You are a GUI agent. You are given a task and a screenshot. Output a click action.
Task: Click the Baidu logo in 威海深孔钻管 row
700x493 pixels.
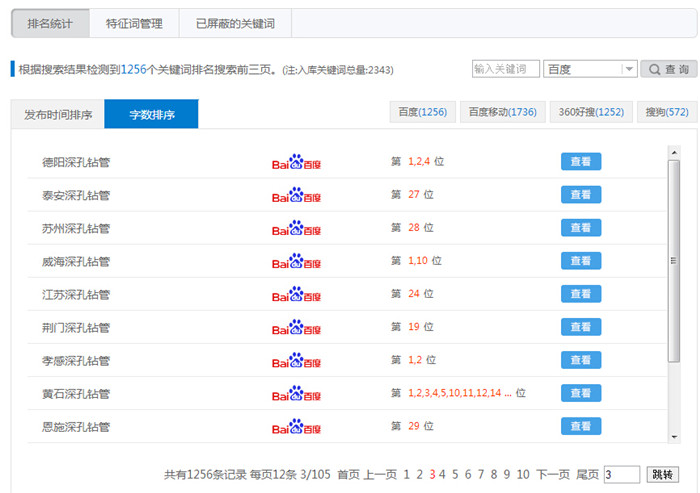pos(296,261)
